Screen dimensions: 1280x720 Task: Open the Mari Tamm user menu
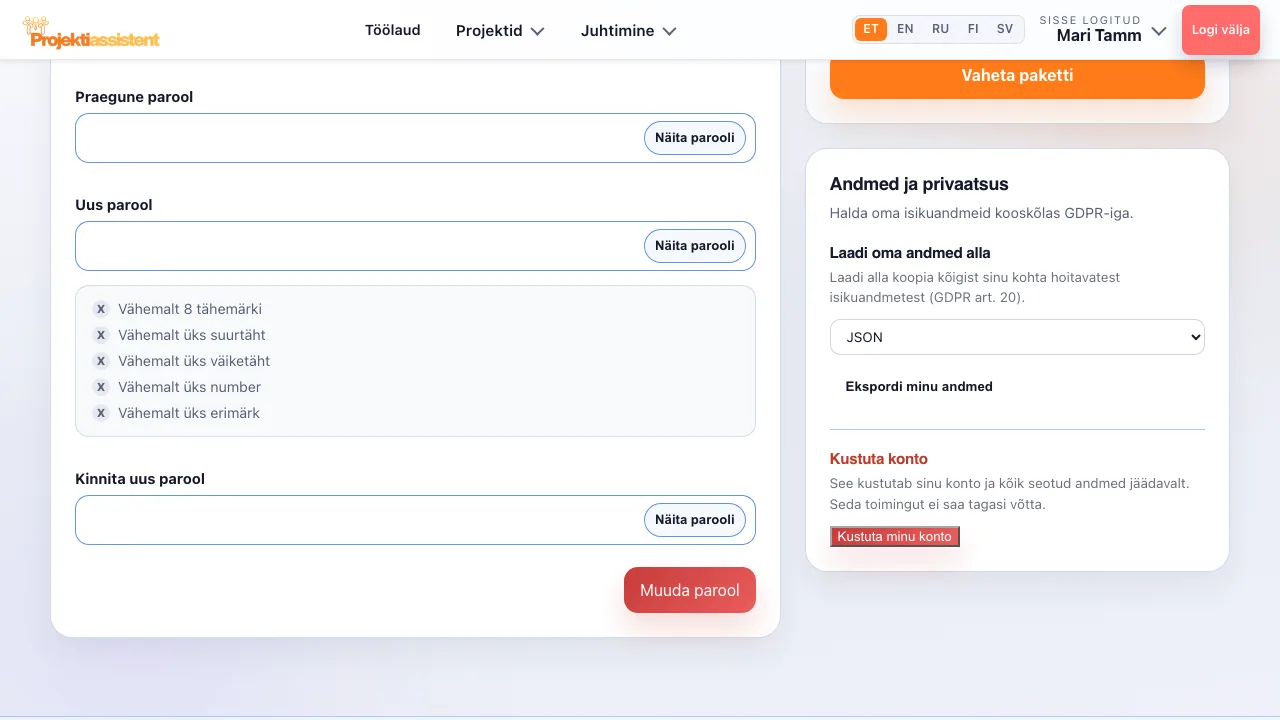click(1104, 30)
